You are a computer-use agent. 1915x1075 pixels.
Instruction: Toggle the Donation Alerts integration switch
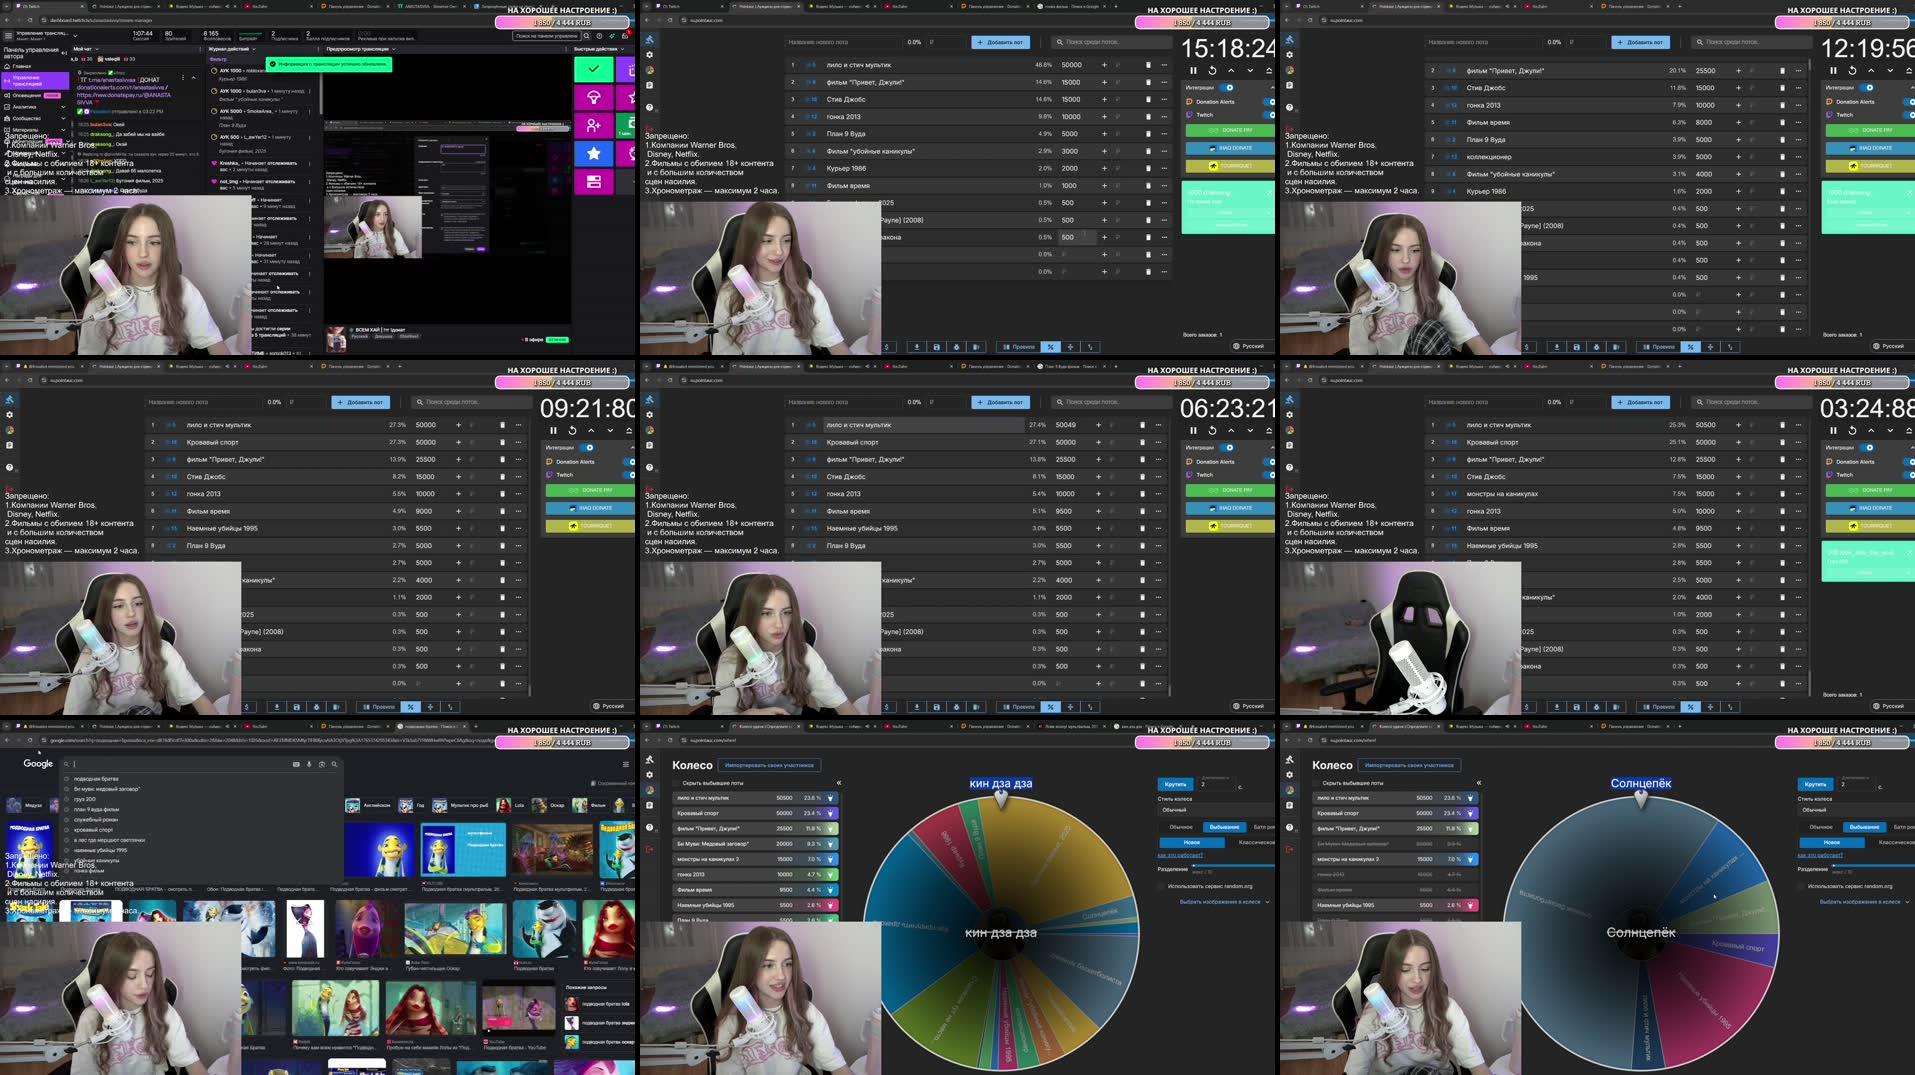(x=1269, y=102)
